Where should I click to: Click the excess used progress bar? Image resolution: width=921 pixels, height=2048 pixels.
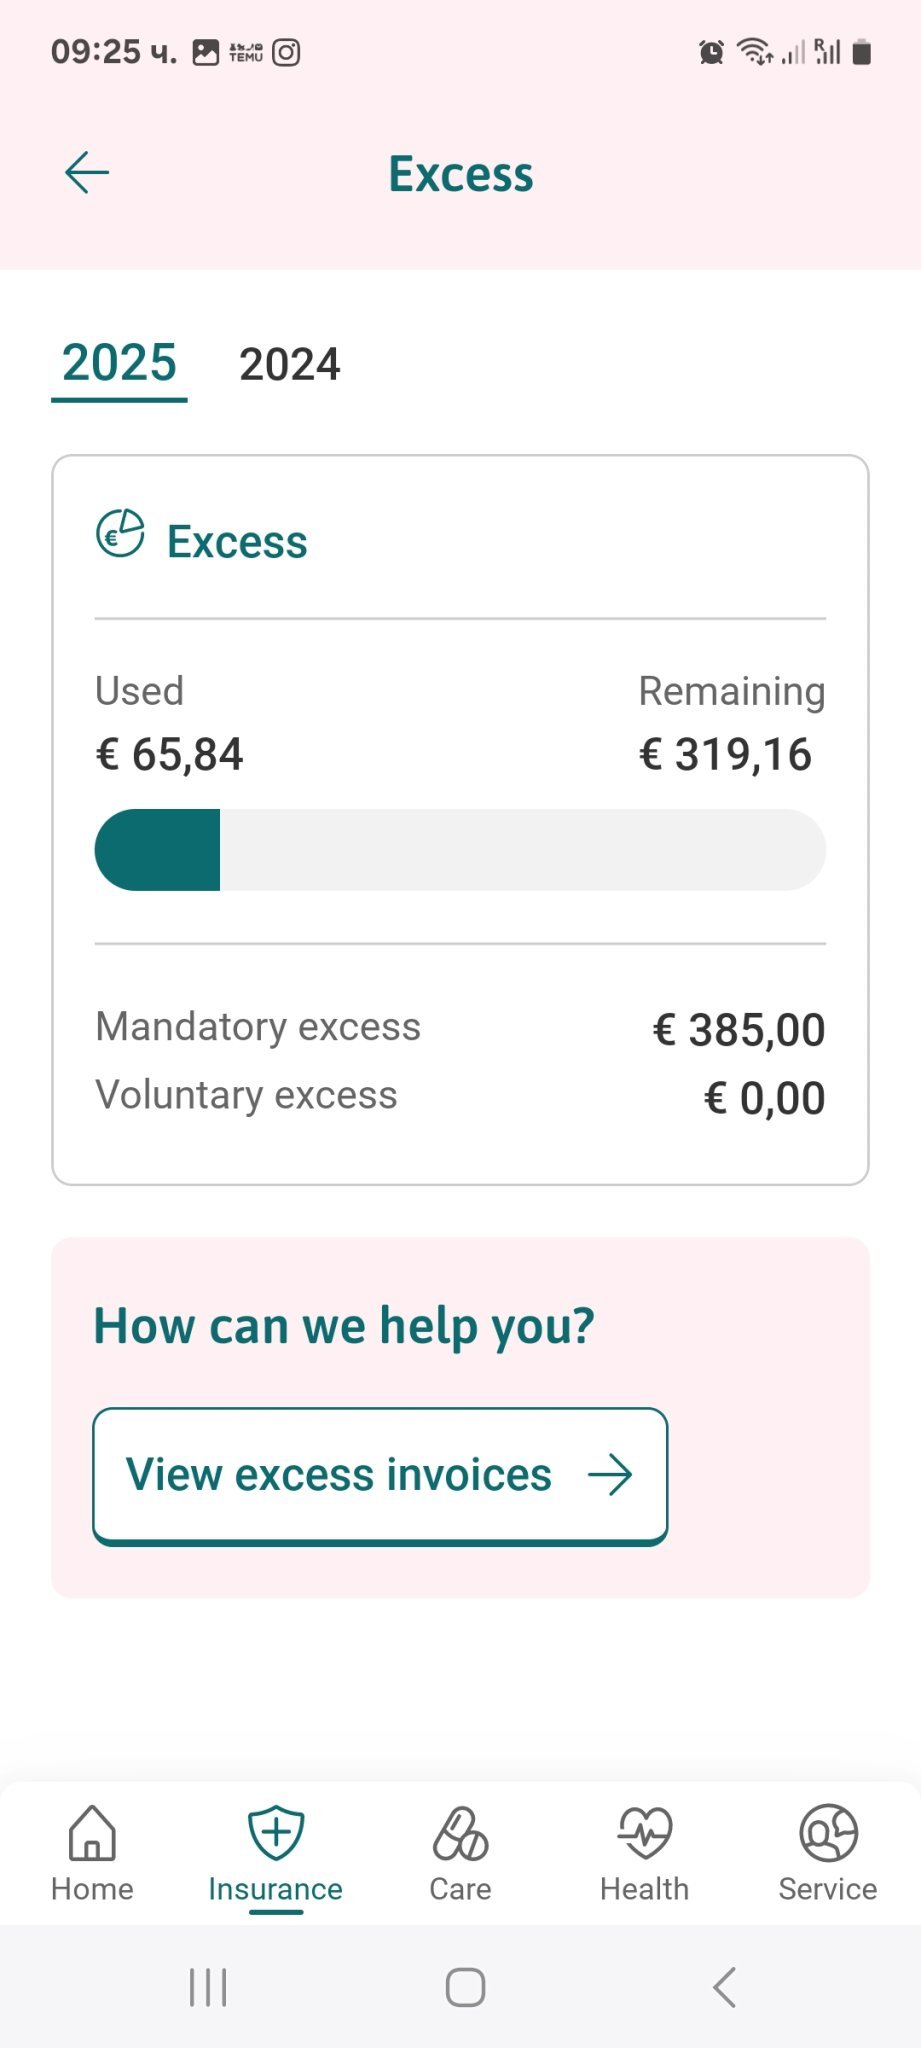point(460,850)
